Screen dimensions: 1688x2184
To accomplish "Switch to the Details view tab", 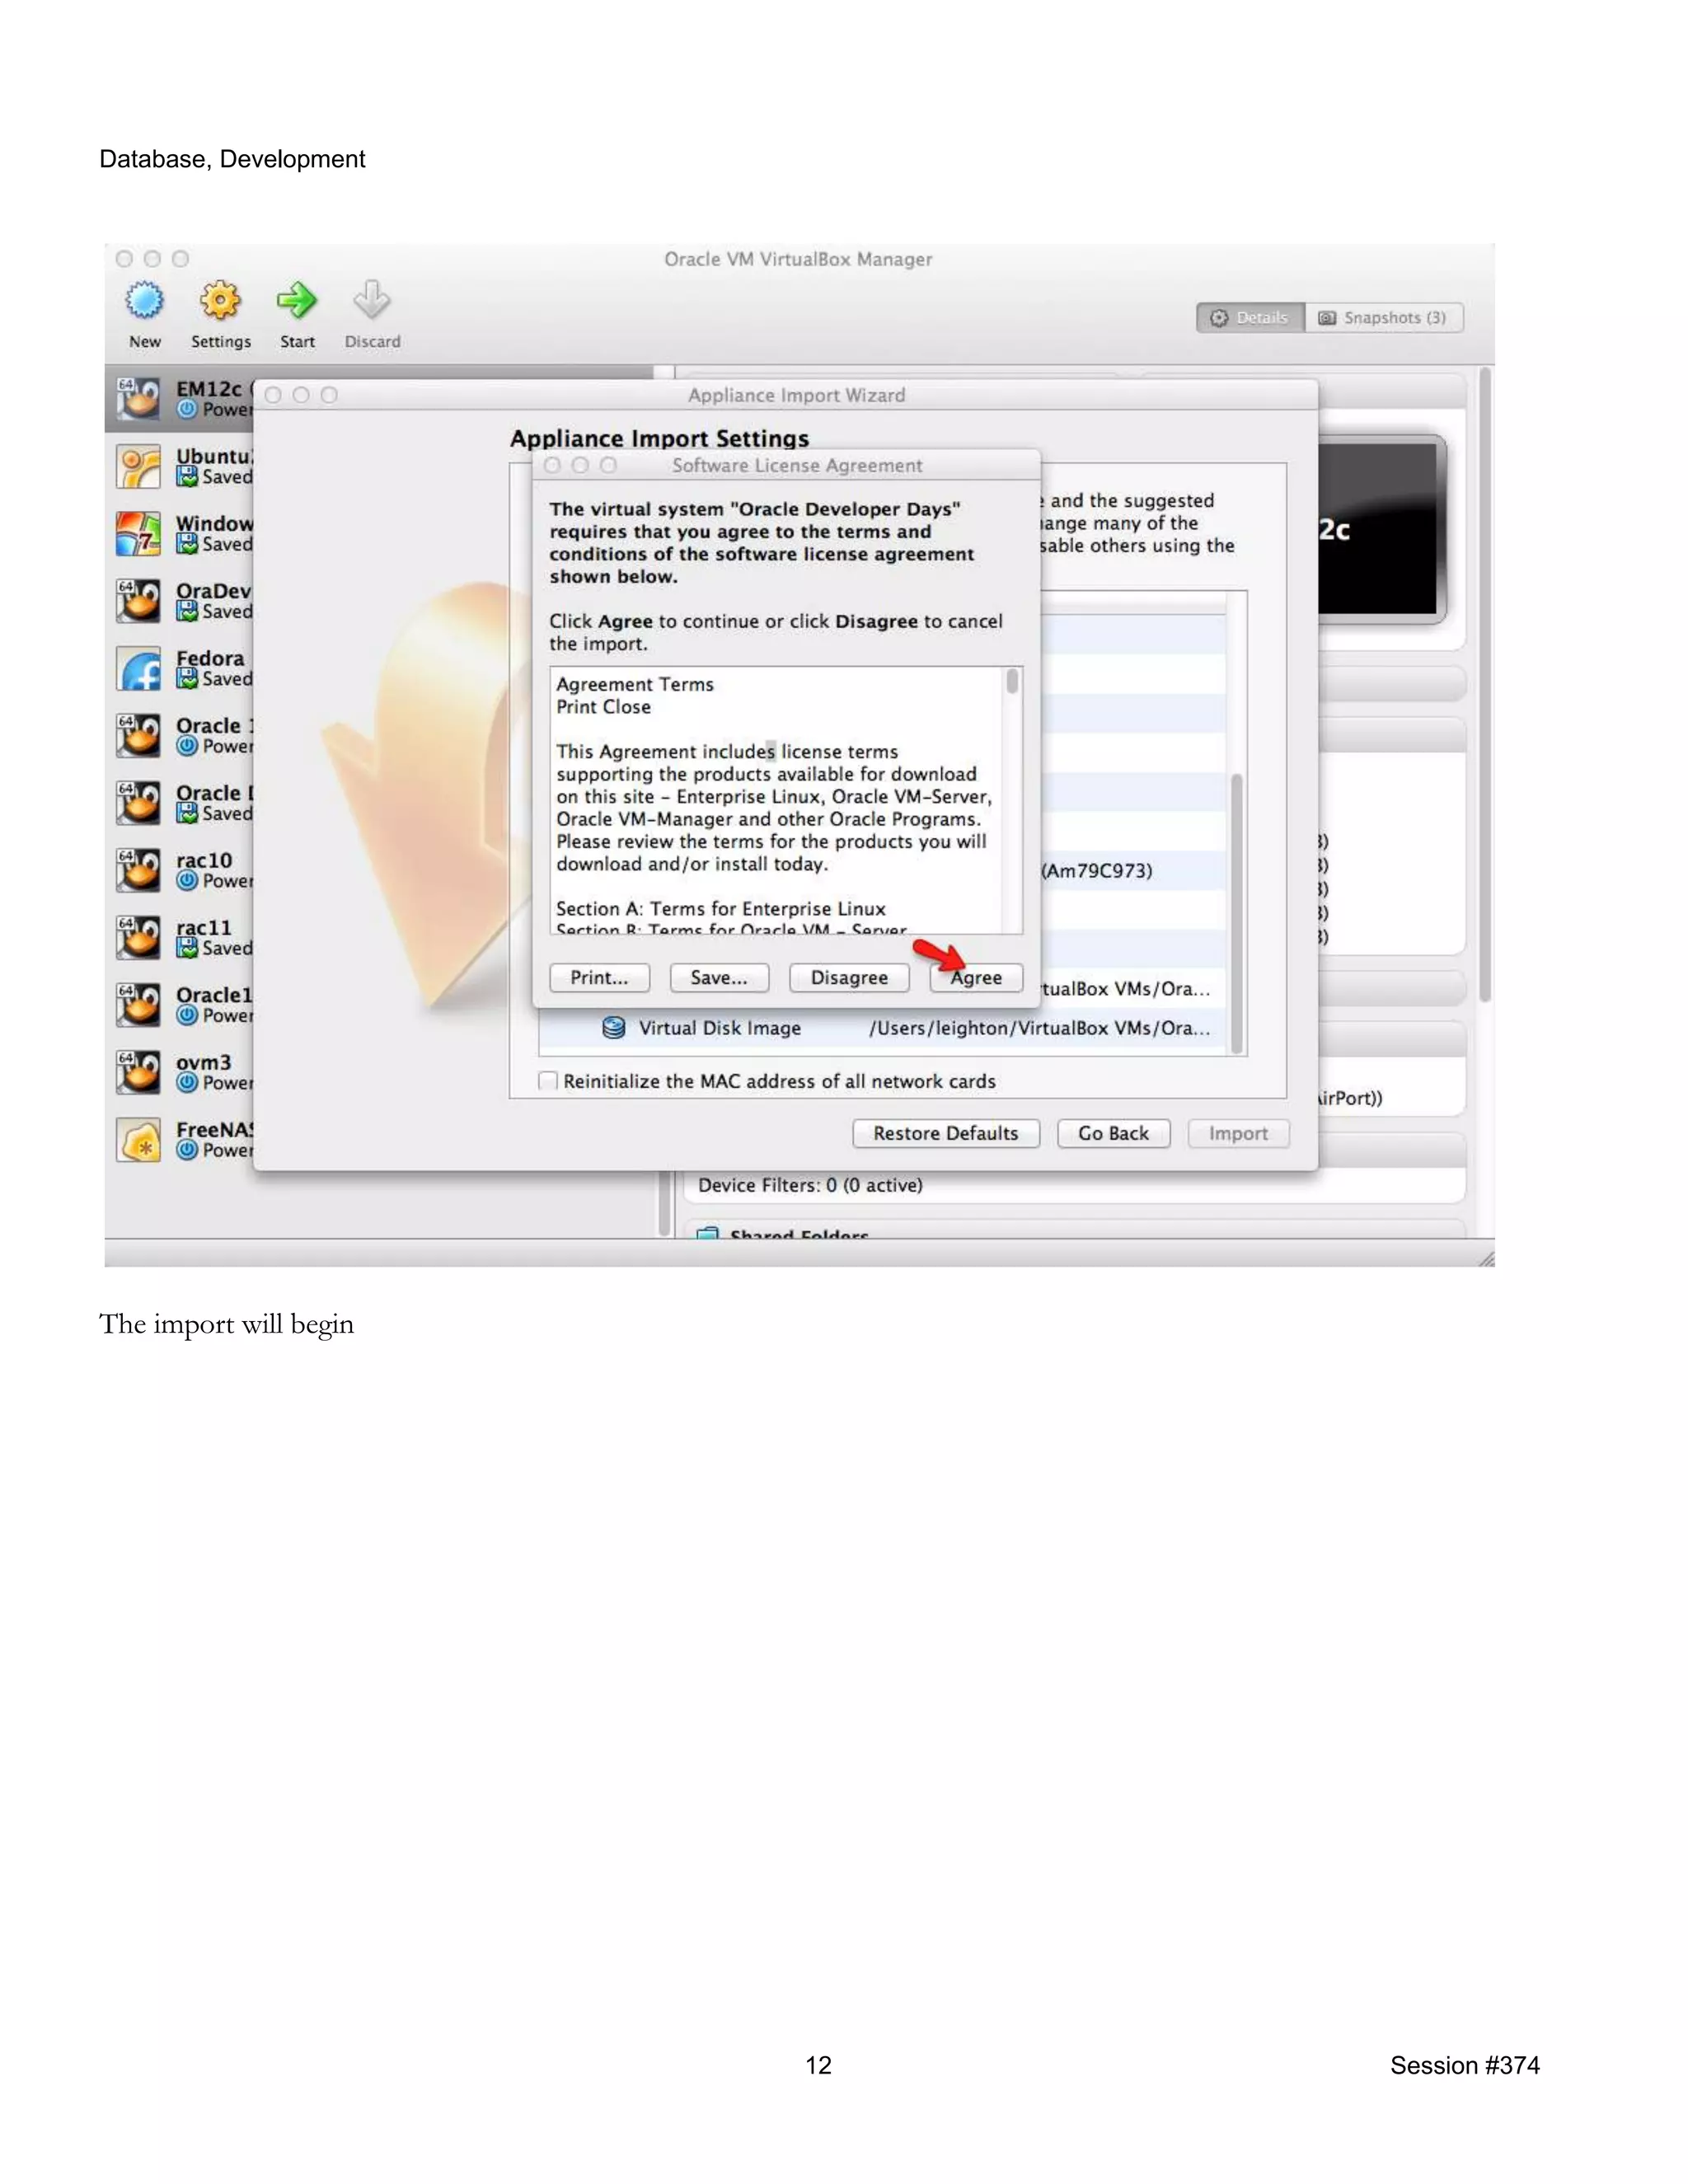I will pyautogui.click(x=1250, y=318).
